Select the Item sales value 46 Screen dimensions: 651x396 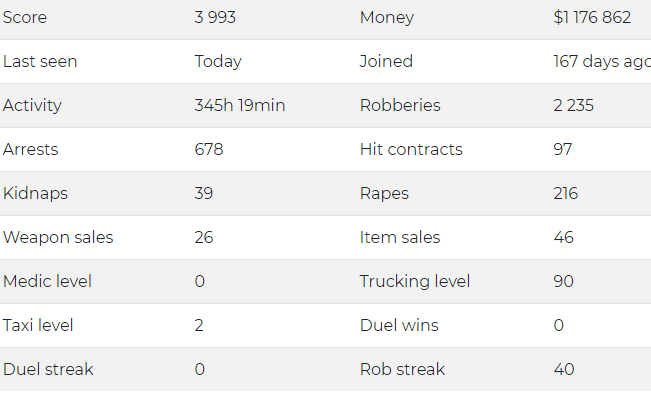pyautogui.click(x=563, y=237)
